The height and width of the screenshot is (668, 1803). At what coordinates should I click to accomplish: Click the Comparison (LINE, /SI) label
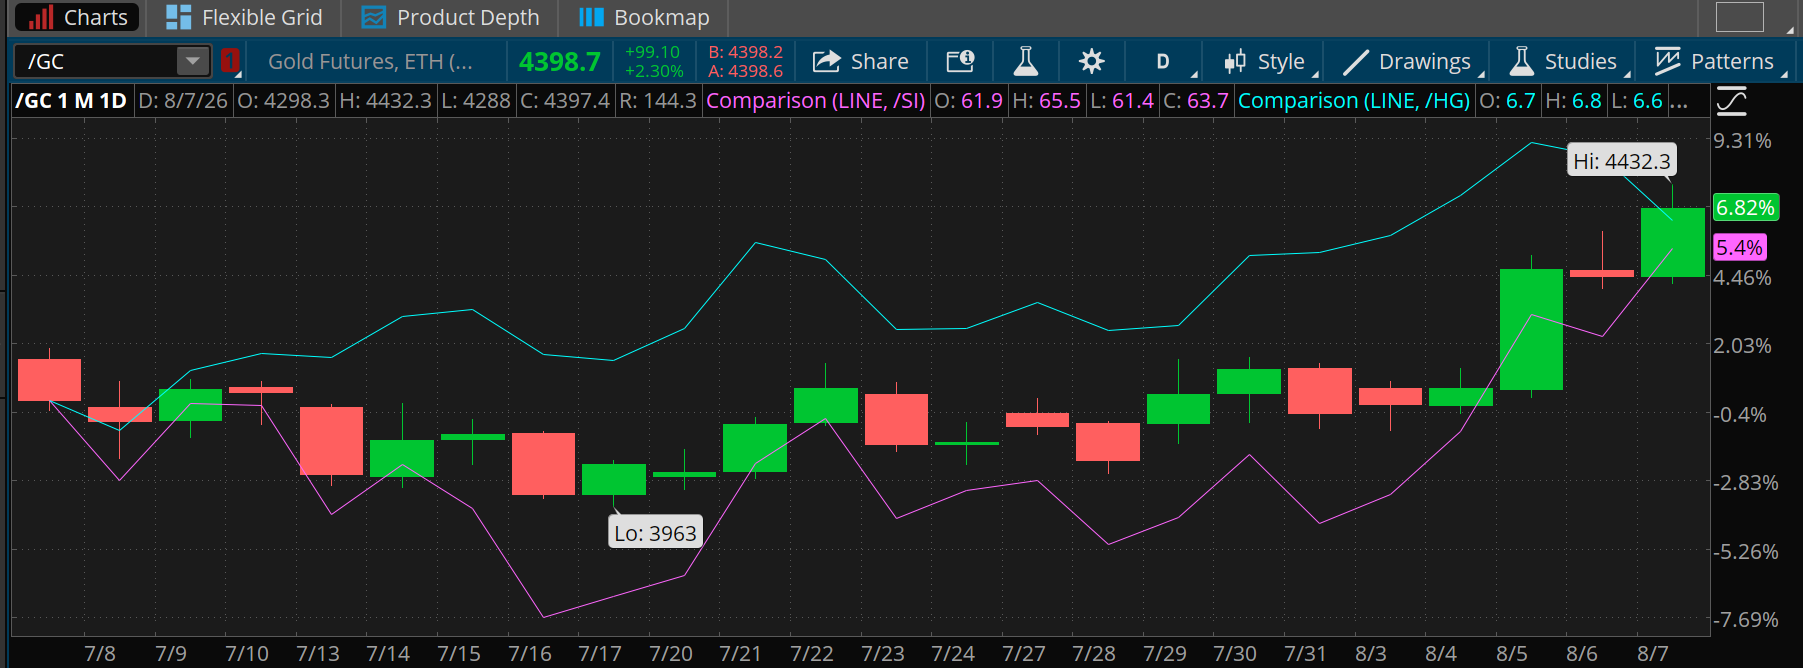point(816,101)
